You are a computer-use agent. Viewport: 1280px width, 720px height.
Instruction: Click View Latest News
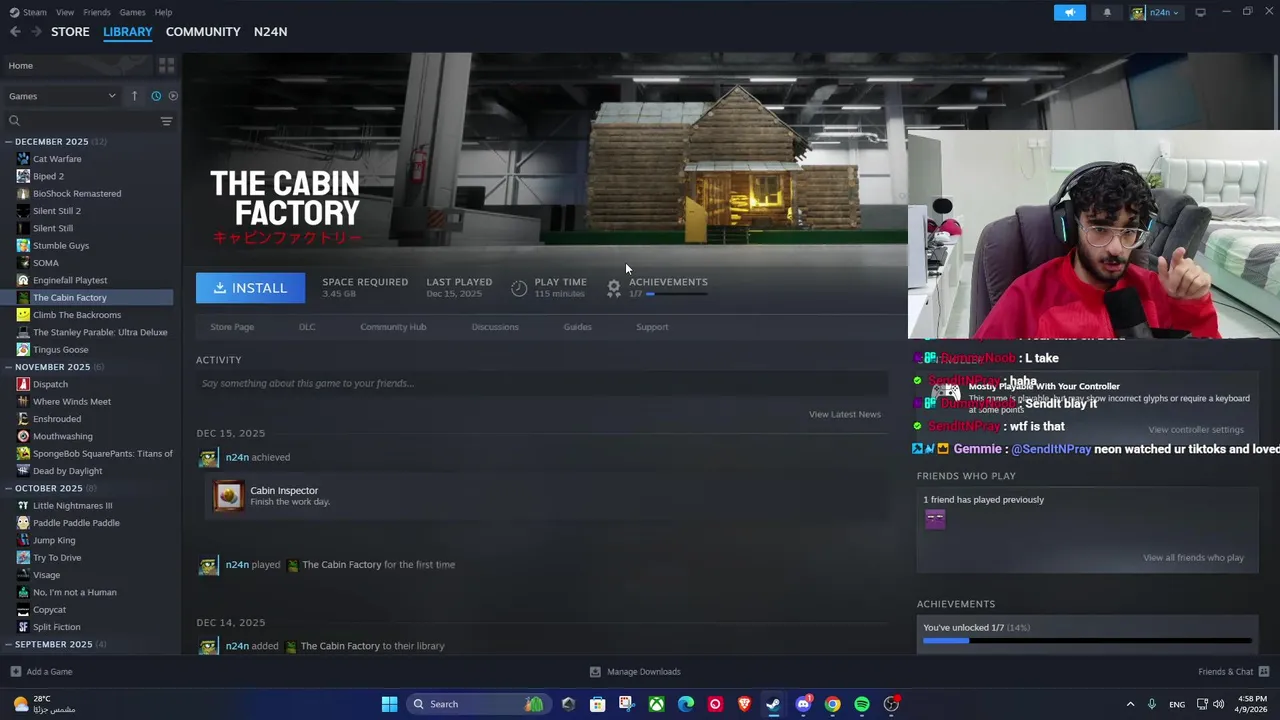[x=845, y=414]
